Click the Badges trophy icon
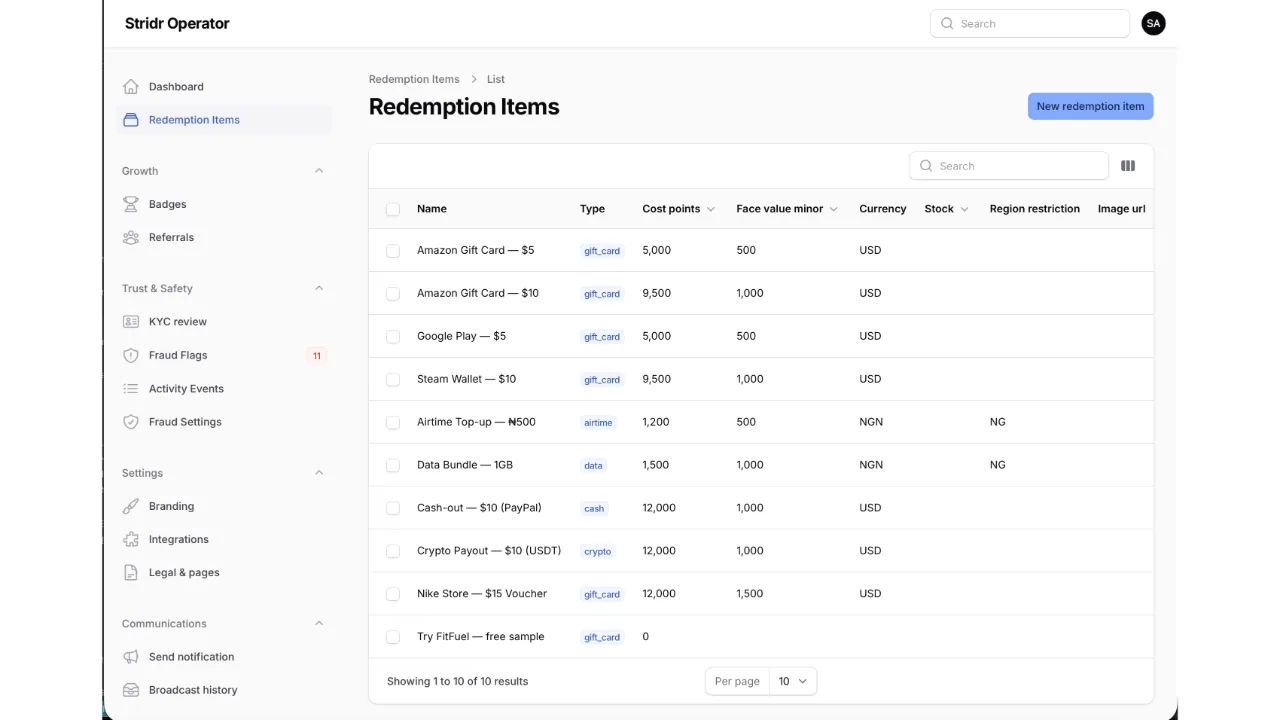The width and height of the screenshot is (1280, 720). pyautogui.click(x=131, y=204)
